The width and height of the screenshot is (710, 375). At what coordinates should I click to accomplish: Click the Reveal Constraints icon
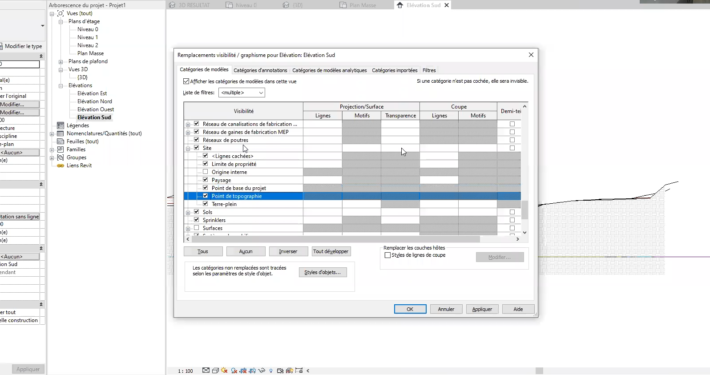tap(299, 370)
